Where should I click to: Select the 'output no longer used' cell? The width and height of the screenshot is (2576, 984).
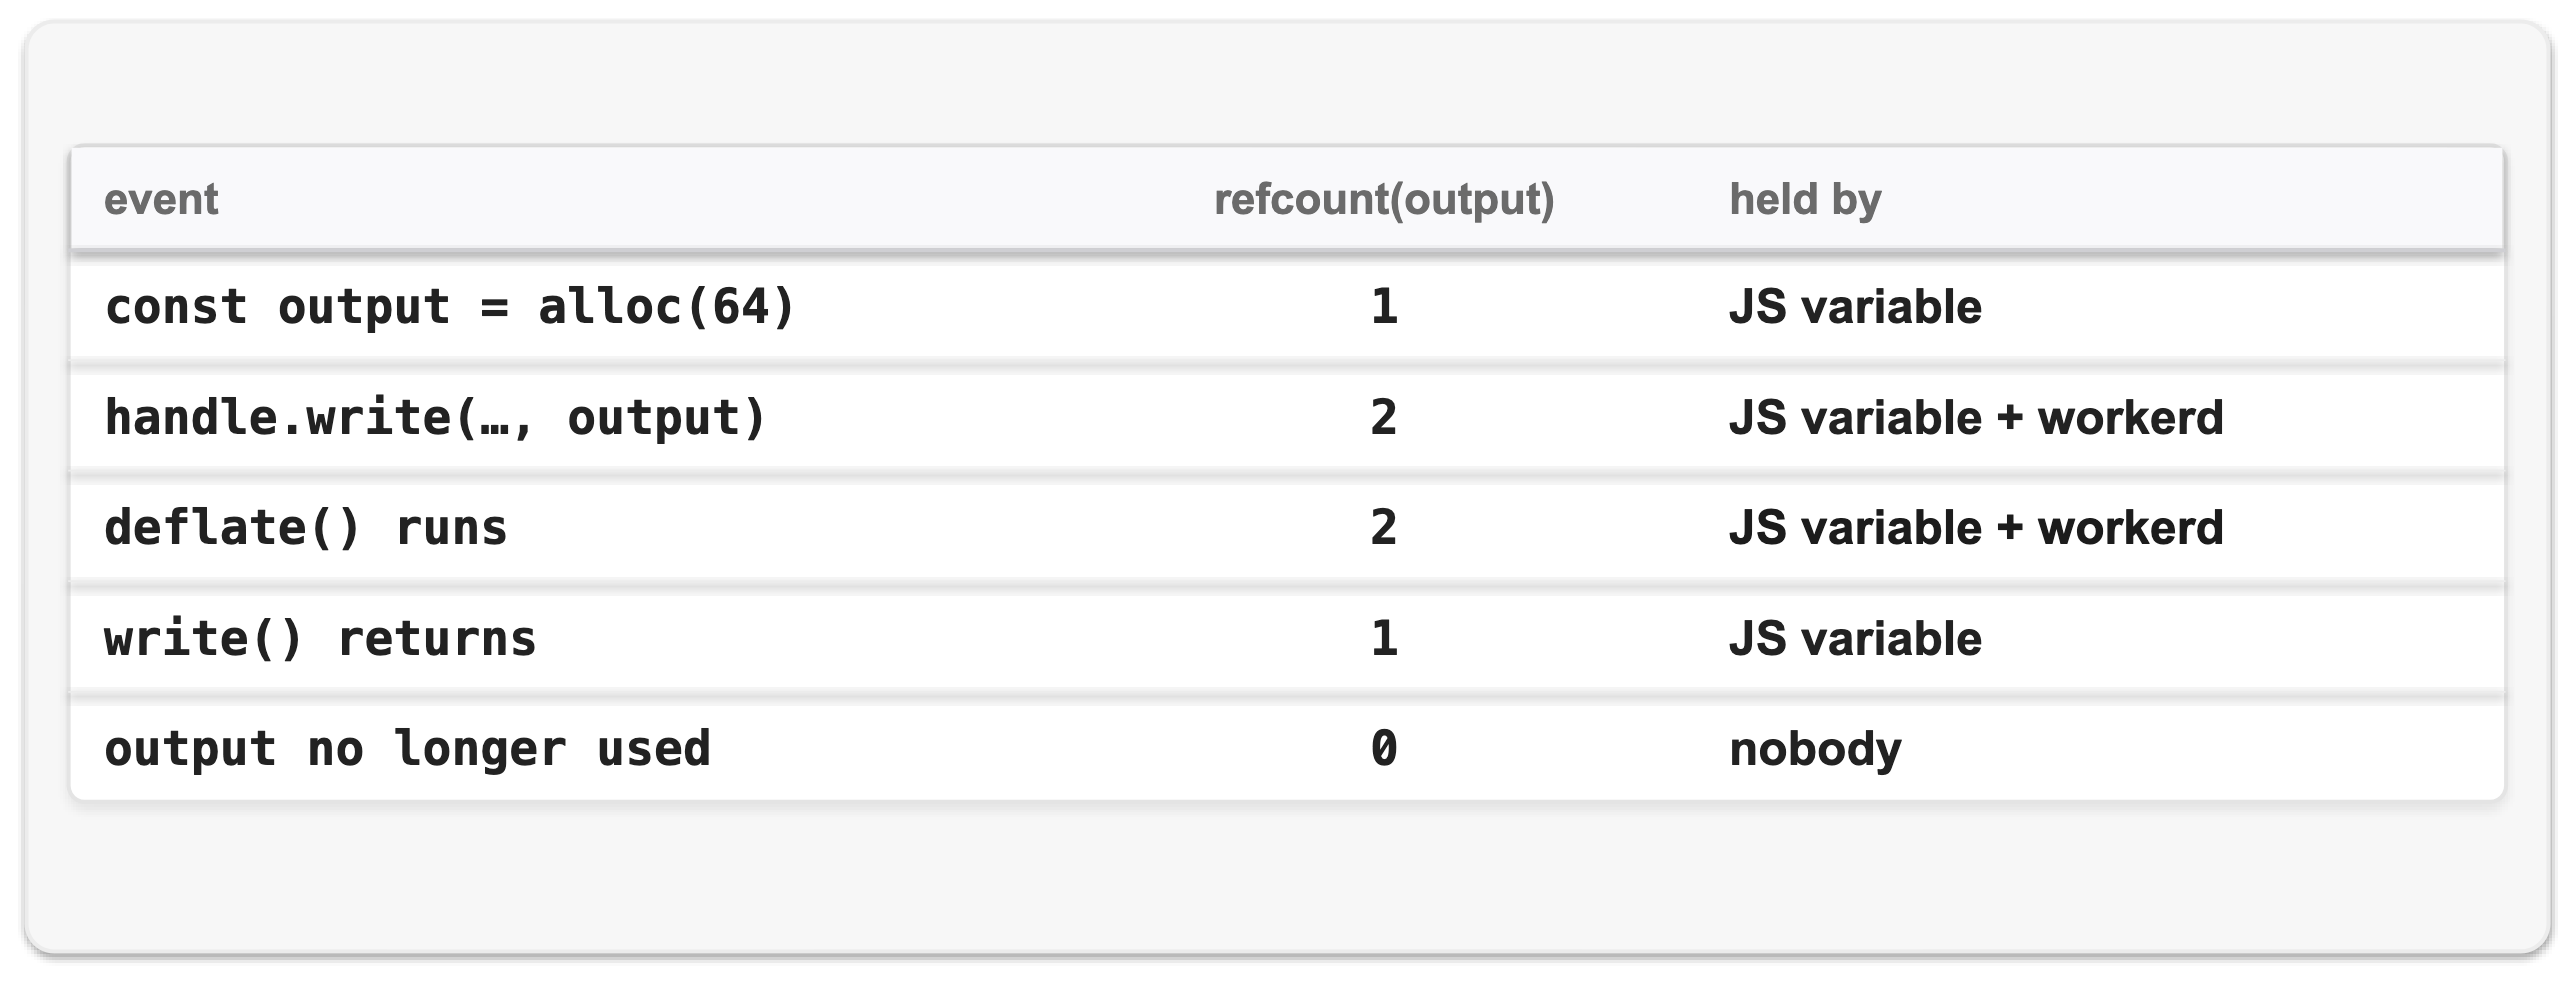[407, 749]
